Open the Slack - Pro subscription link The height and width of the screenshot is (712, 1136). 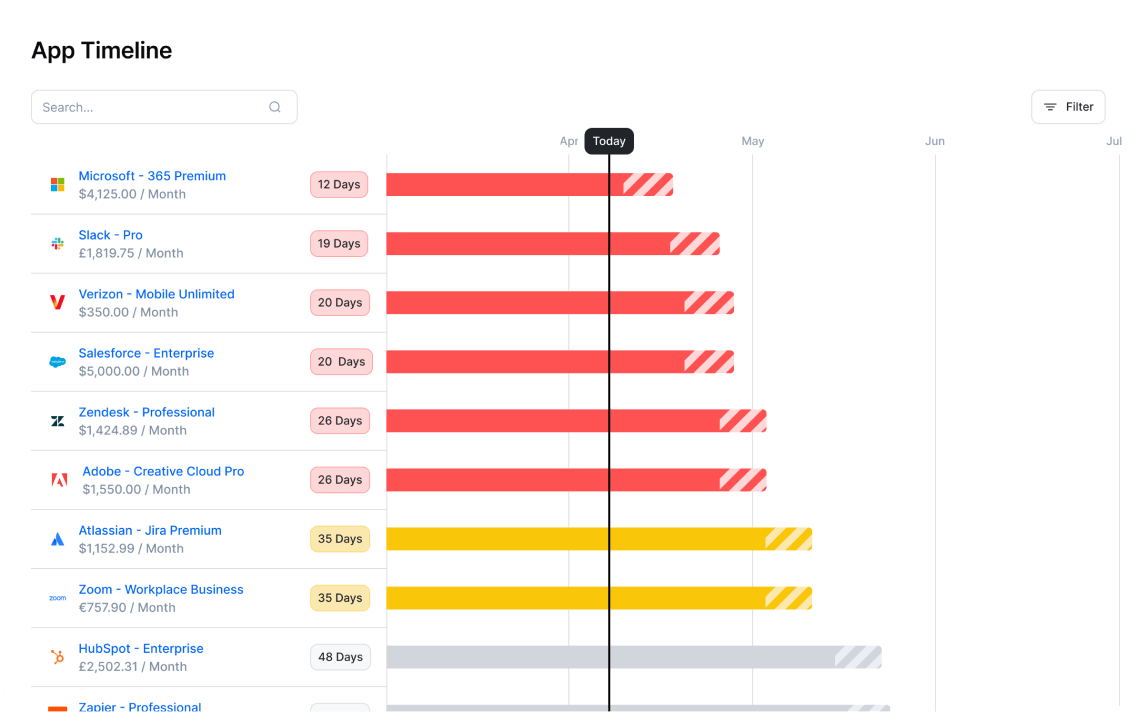(110, 234)
